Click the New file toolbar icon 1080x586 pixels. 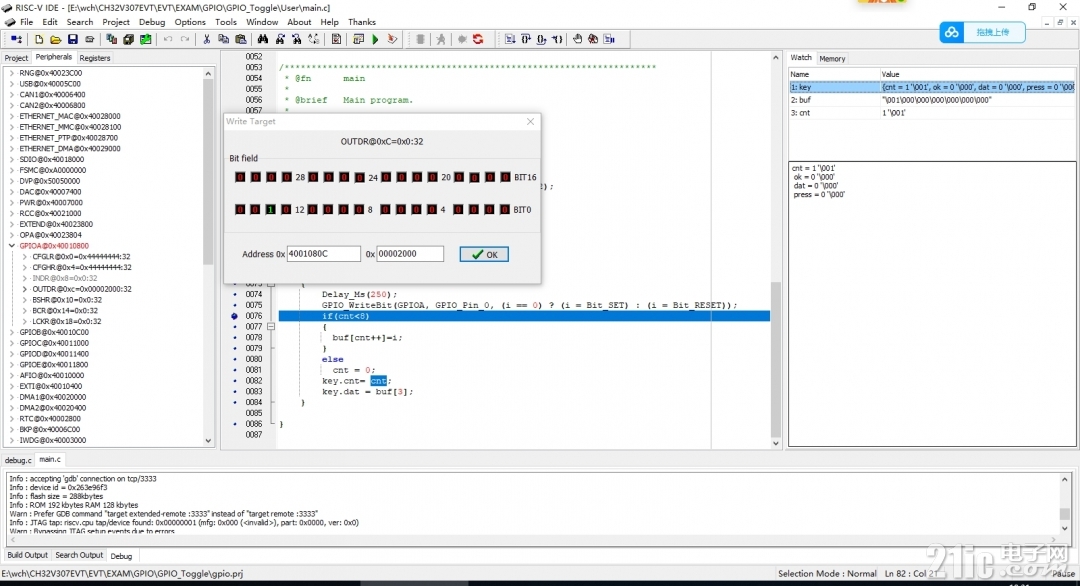point(39,39)
